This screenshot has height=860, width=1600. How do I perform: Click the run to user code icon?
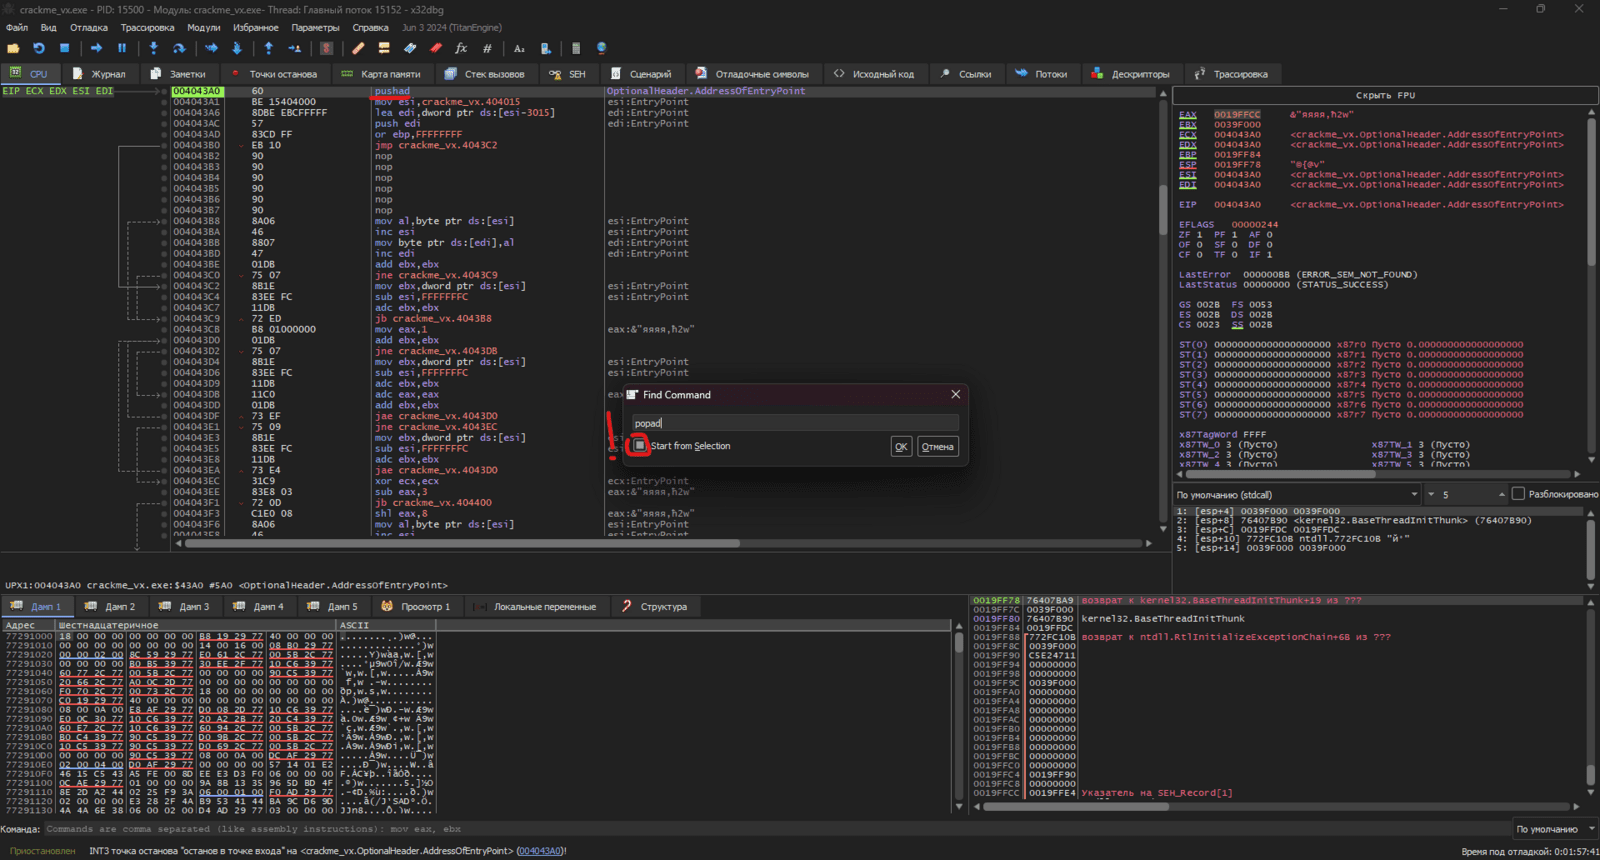tap(295, 48)
